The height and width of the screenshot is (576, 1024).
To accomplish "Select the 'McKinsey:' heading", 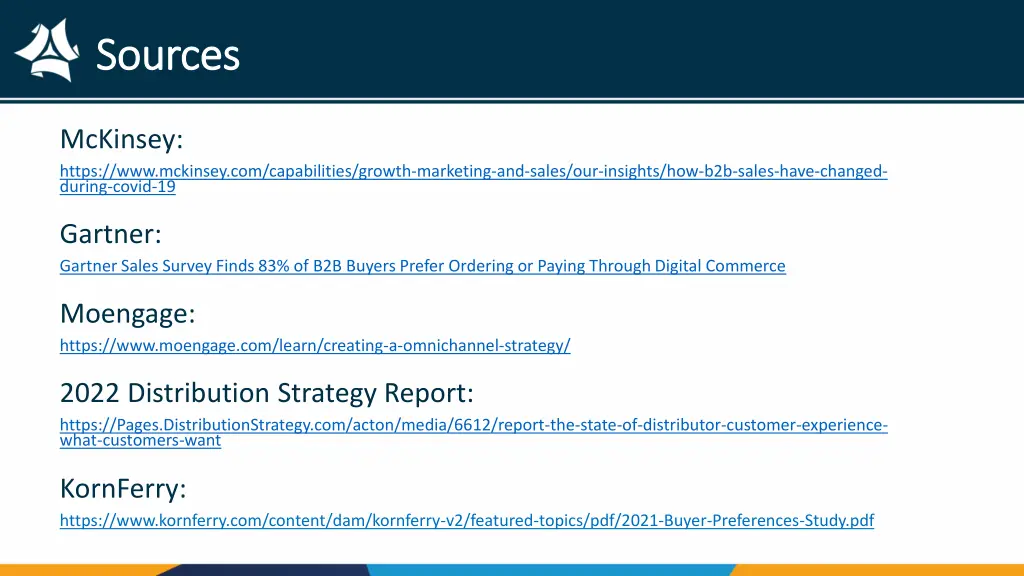I will 121,139.
